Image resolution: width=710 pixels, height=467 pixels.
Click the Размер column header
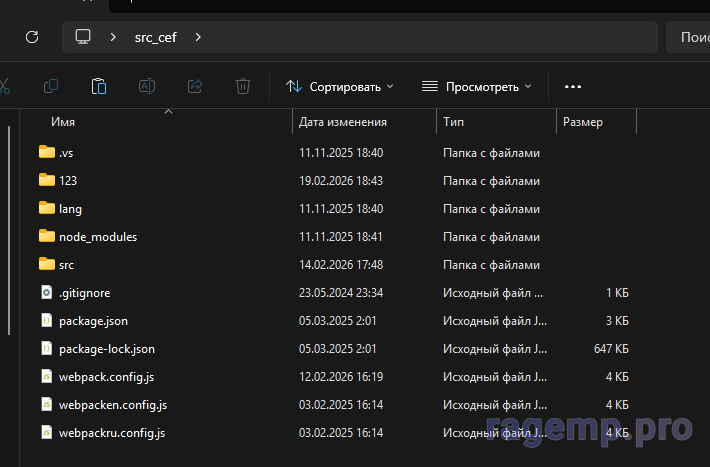[582, 122]
